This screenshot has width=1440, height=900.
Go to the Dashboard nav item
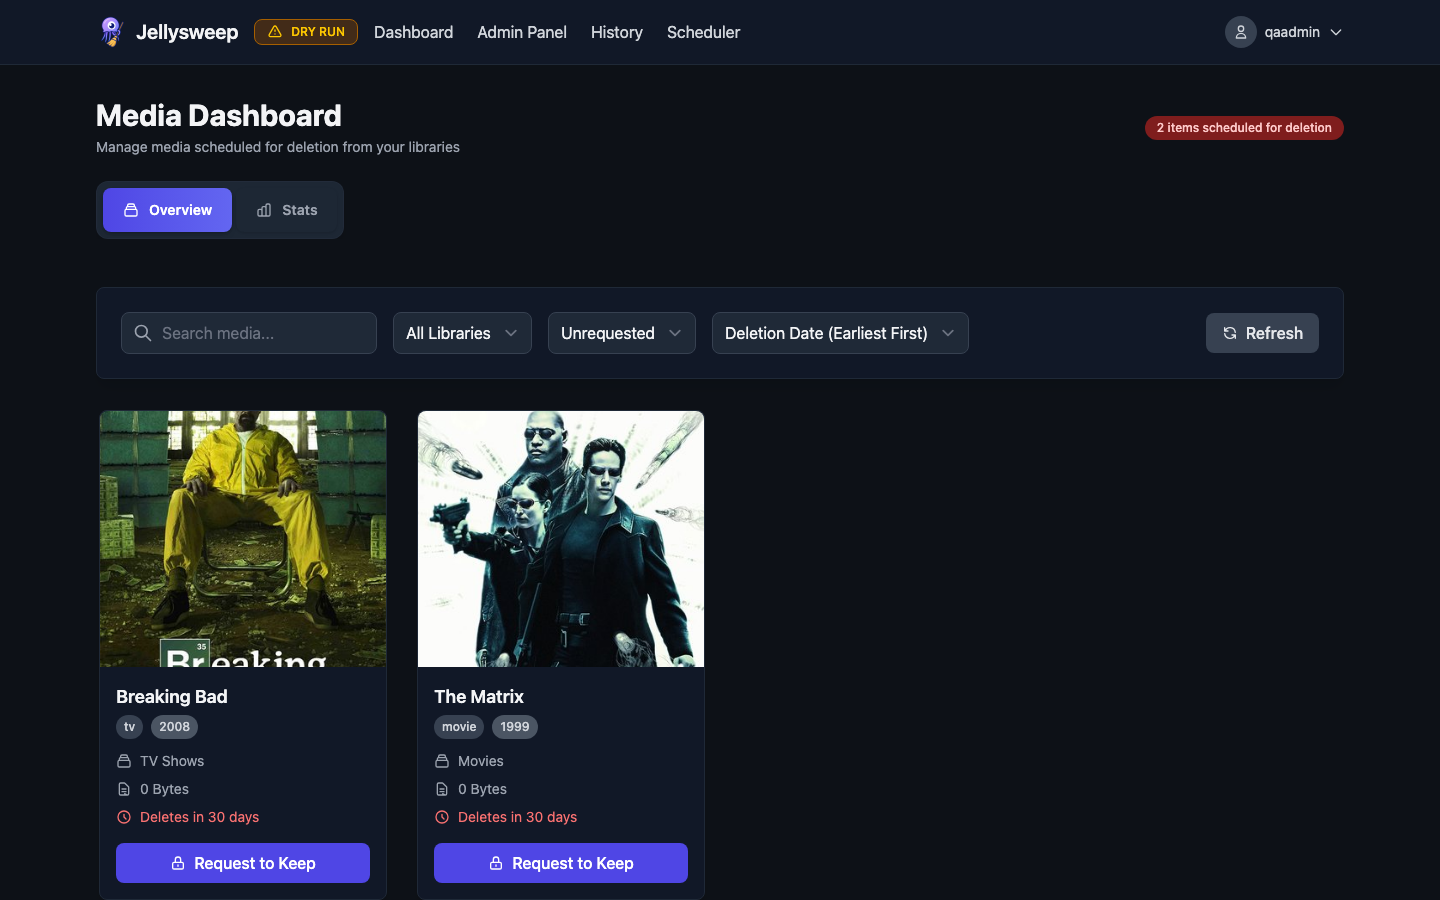coord(414,32)
